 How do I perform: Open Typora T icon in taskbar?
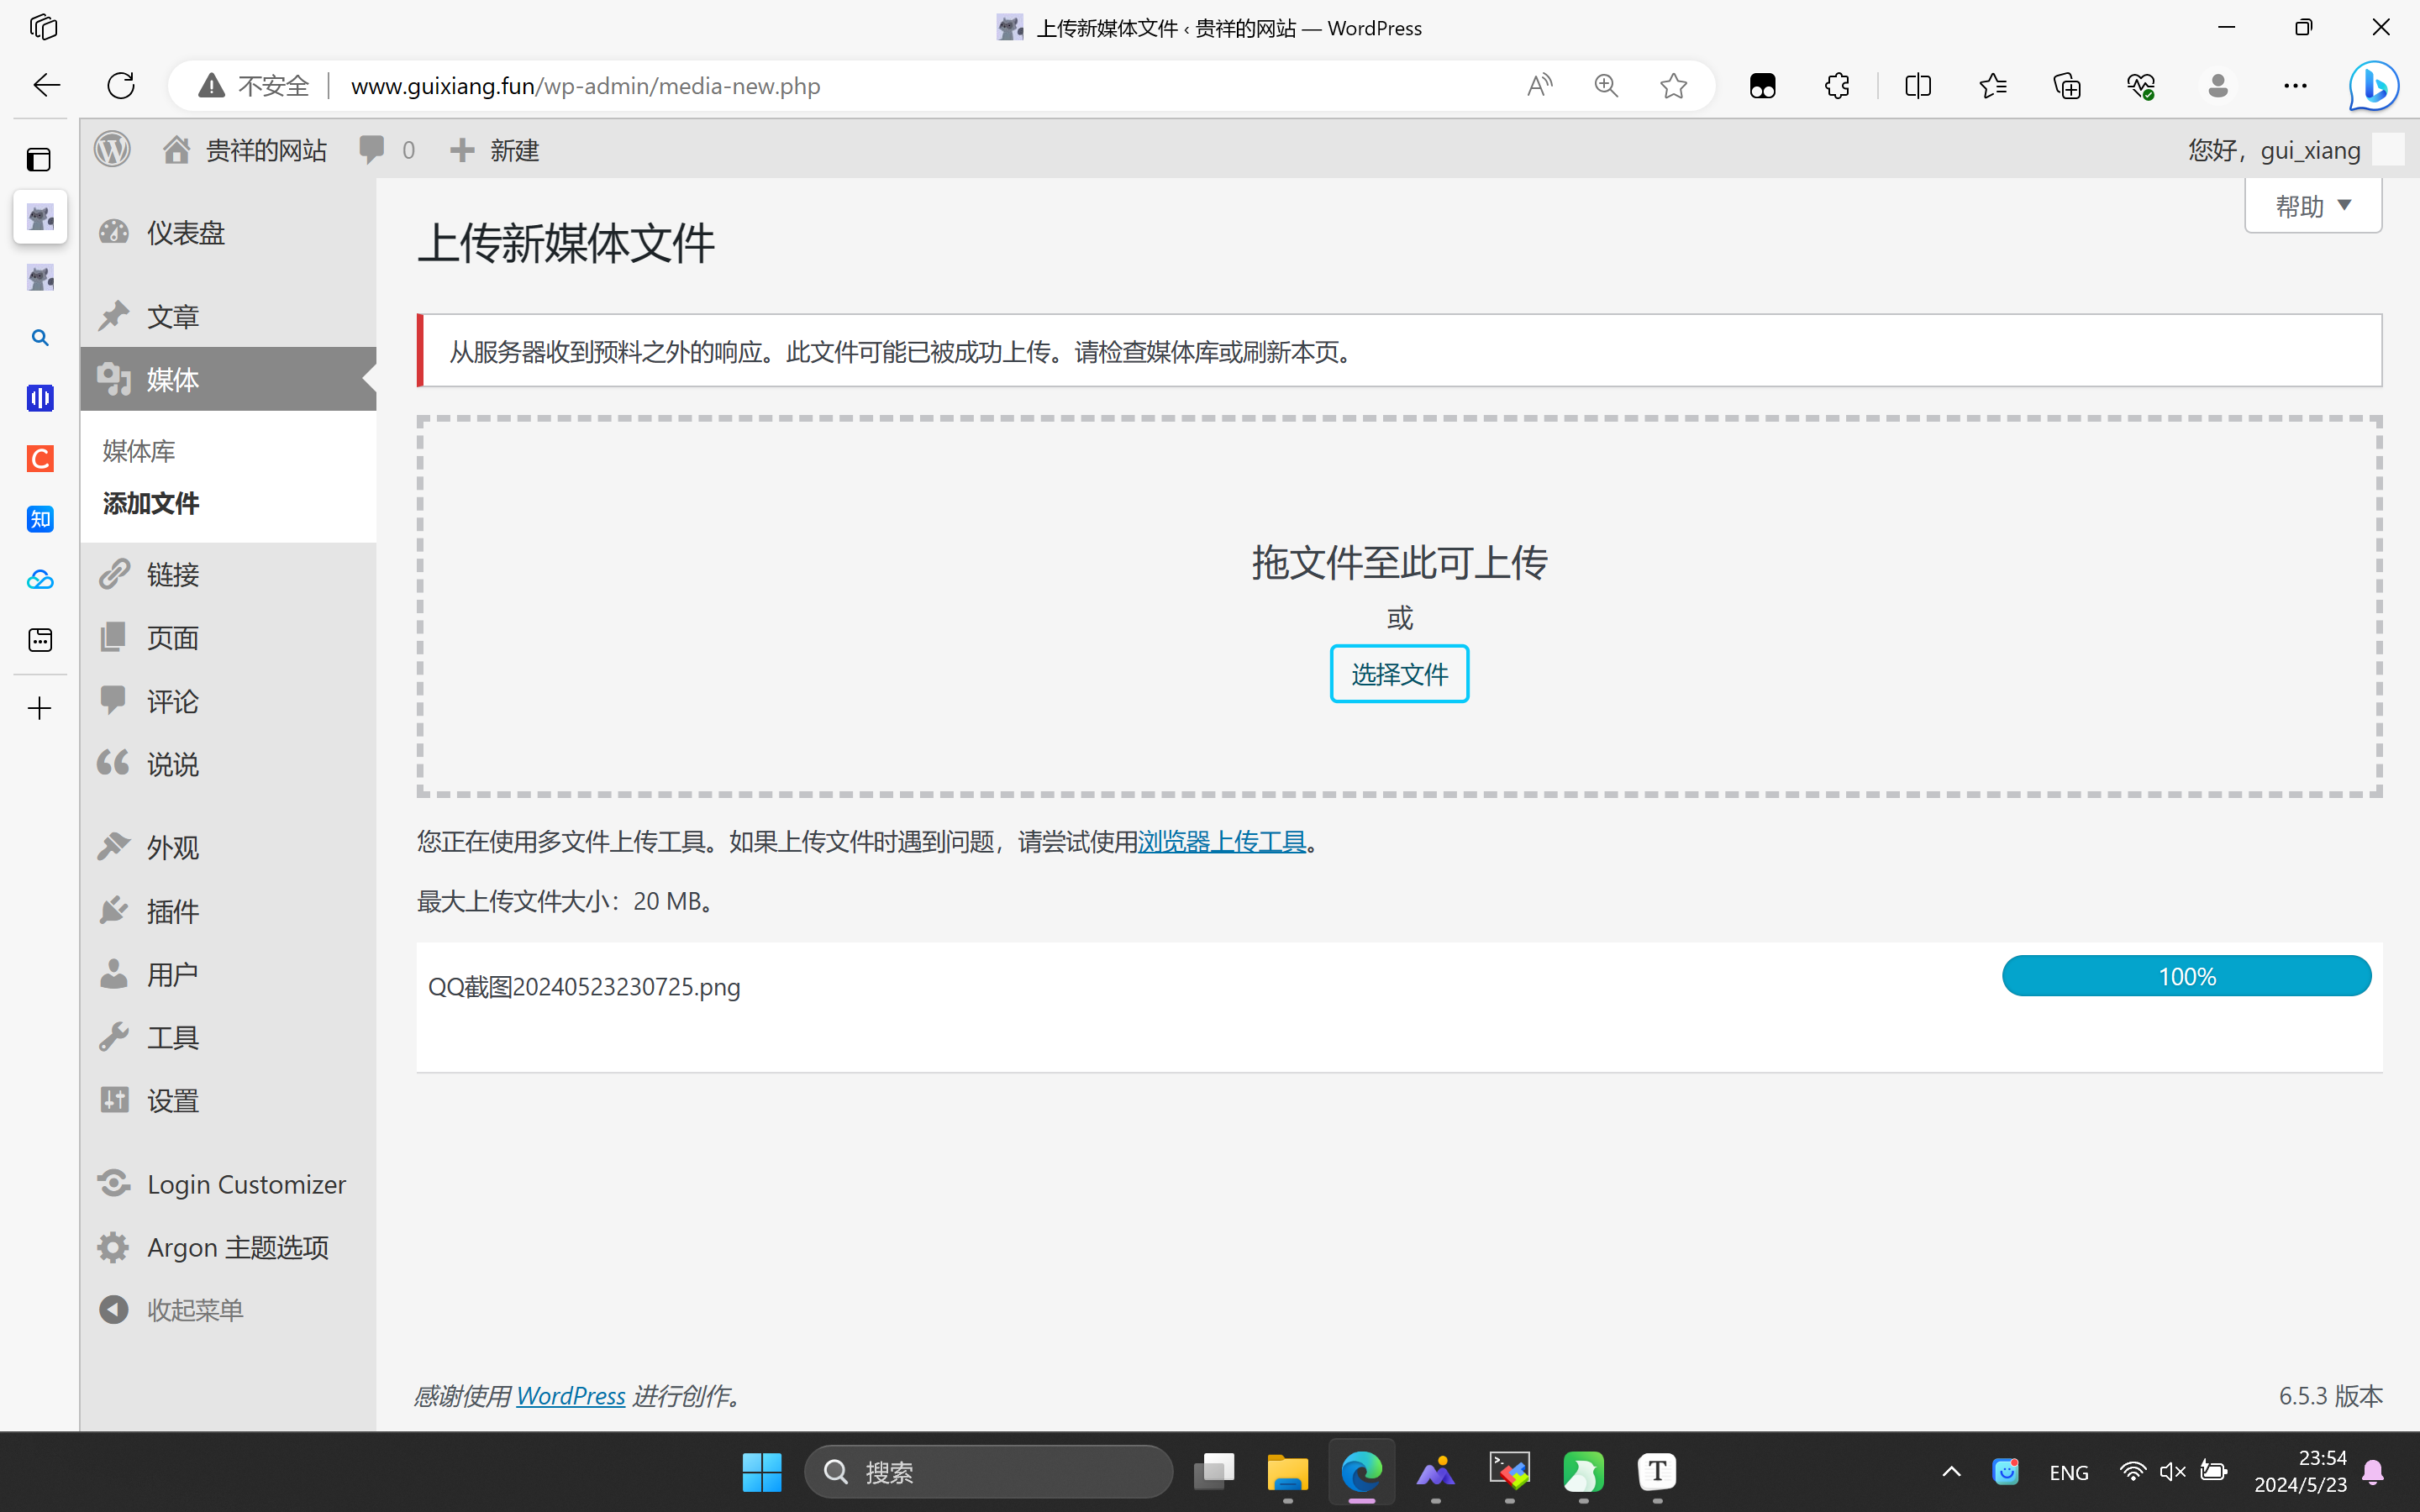pos(1657,1472)
